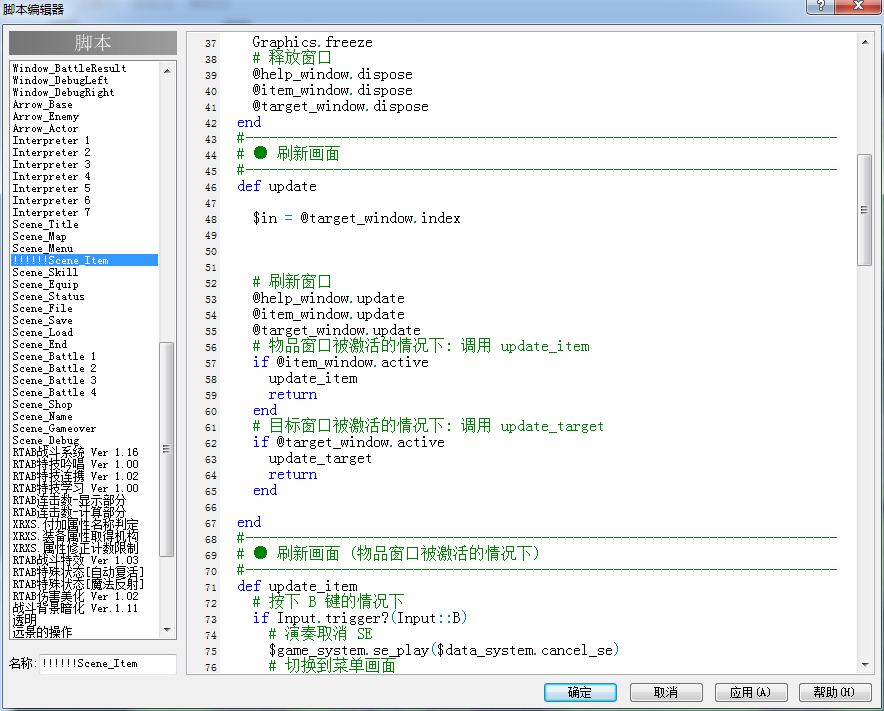Select Arrow_Enemy script
Viewport: 884px width, 711px height.
[x=46, y=117]
